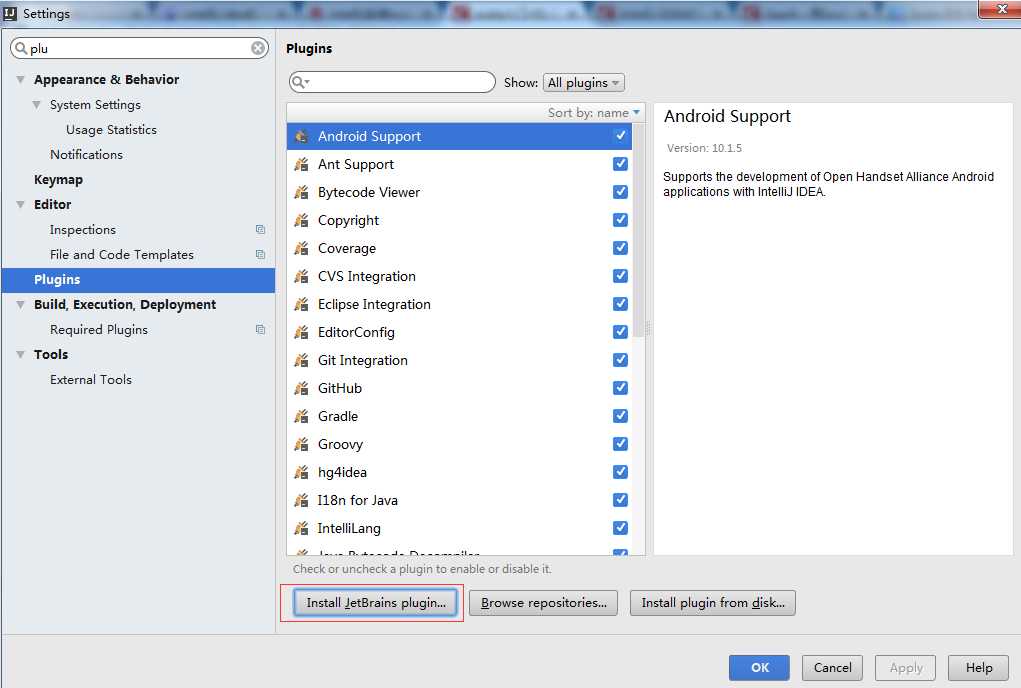Click the CVS Integration plugin icon
The image size is (1021, 688).
pos(301,276)
